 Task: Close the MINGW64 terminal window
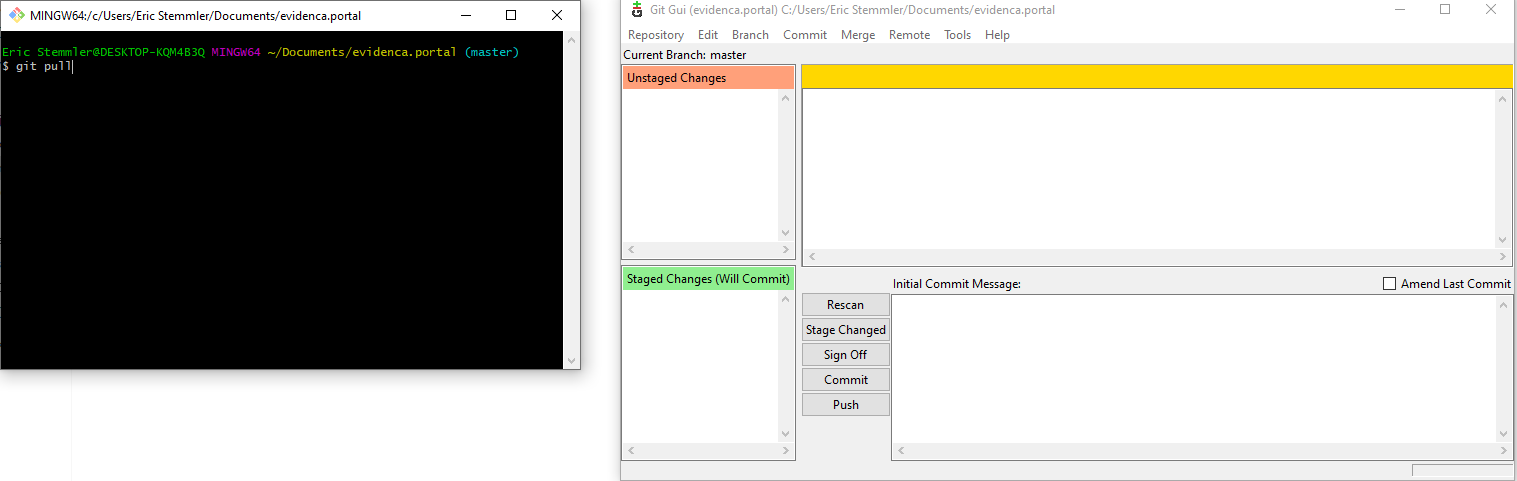[x=557, y=15]
